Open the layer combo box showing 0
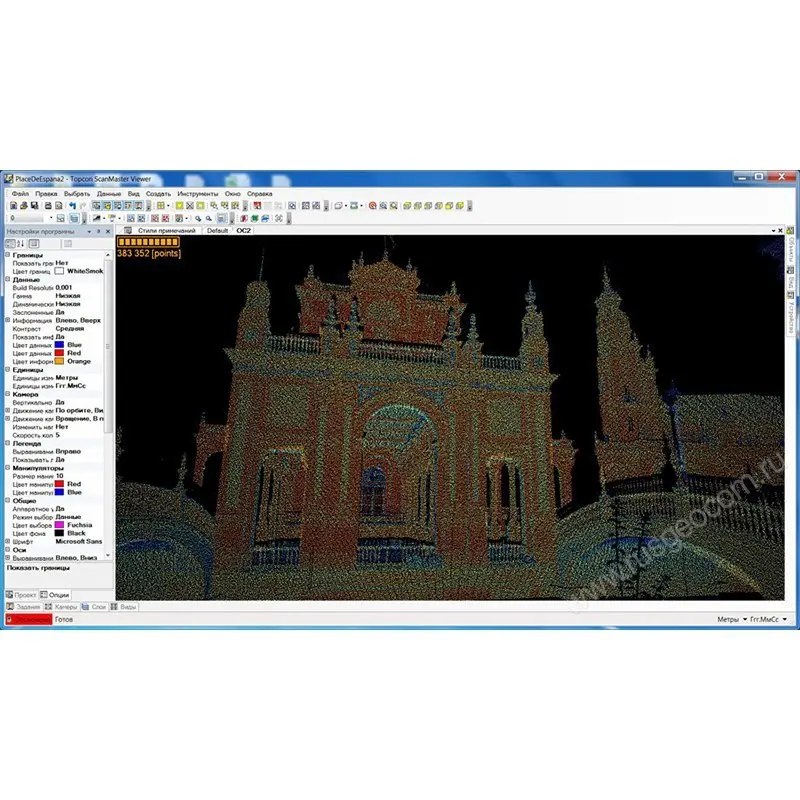This screenshot has height=800, width=800. [x=30, y=217]
